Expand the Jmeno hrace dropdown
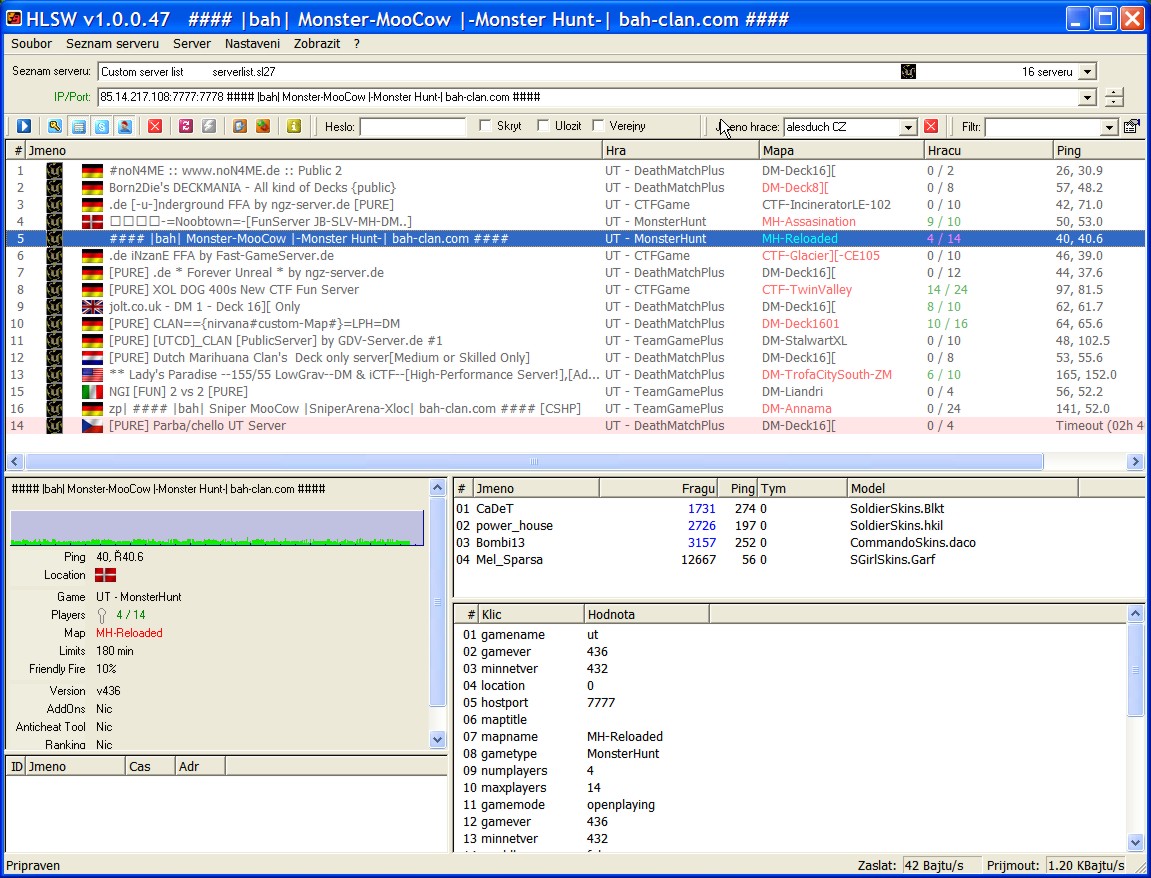 908,127
